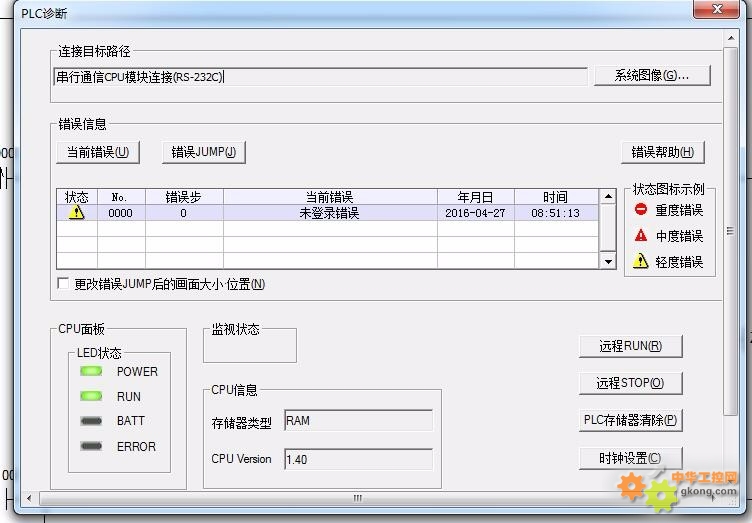Screen dimensions: 752x523
Task: Click the POWER LED indicator
Action: (x=91, y=371)
